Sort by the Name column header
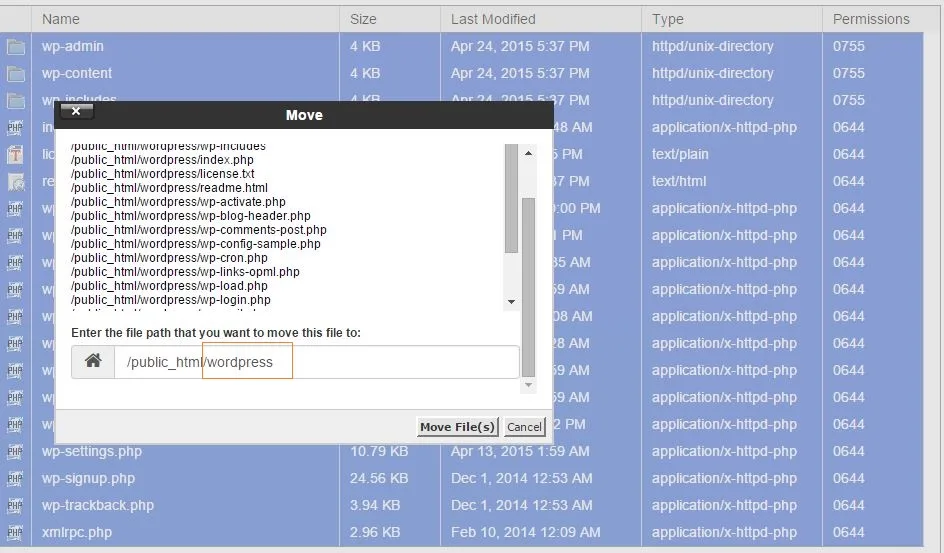The width and height of the screenshot is (944, 553). [61, 19]
